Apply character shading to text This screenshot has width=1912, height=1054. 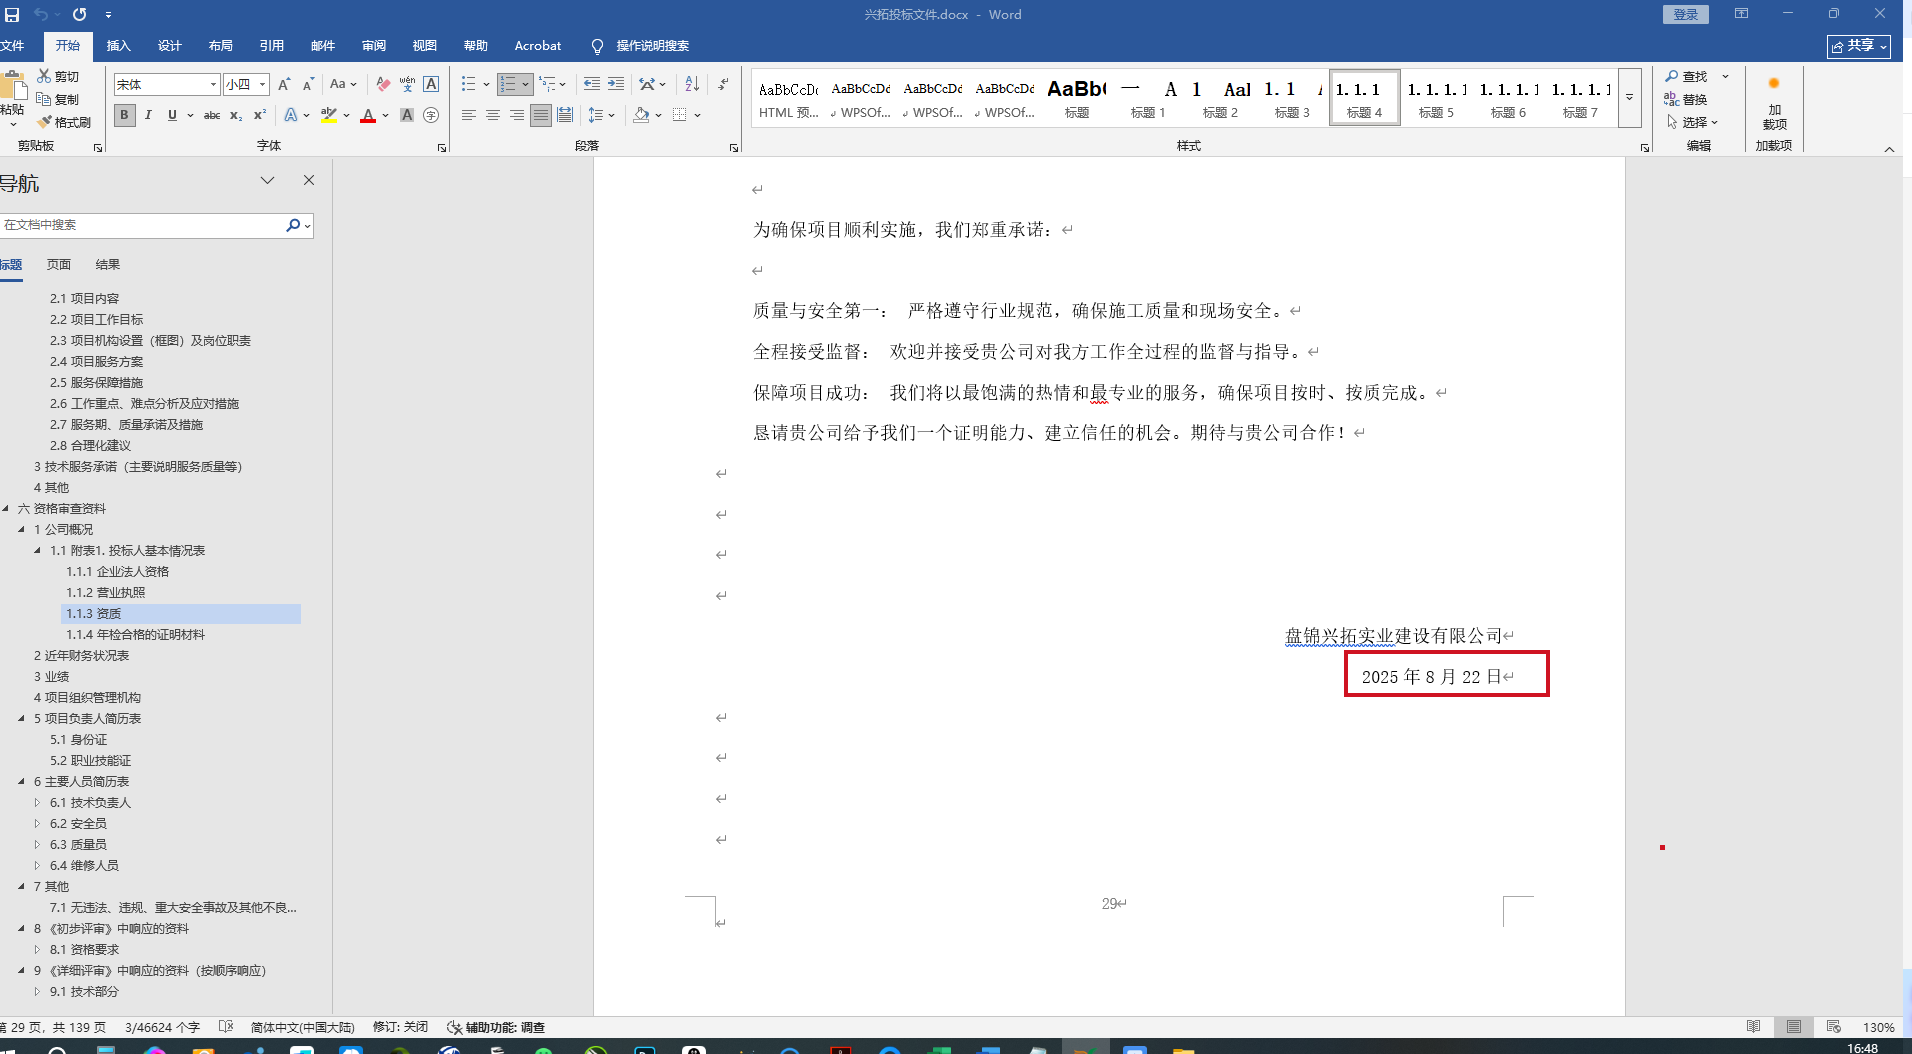(407, 115)
